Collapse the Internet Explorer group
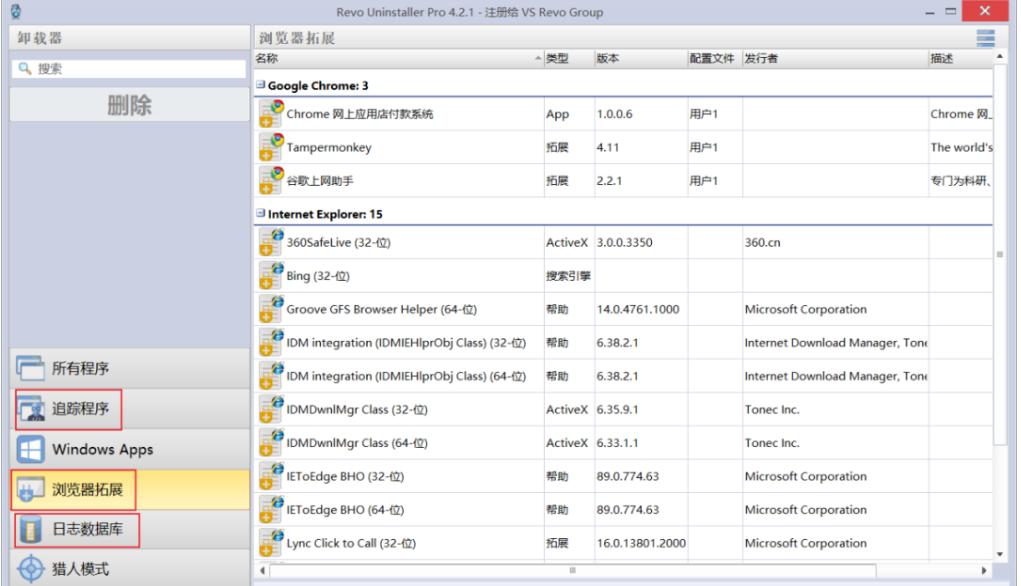This screenshot has height=586, width=1021. (x=260, y=214)
